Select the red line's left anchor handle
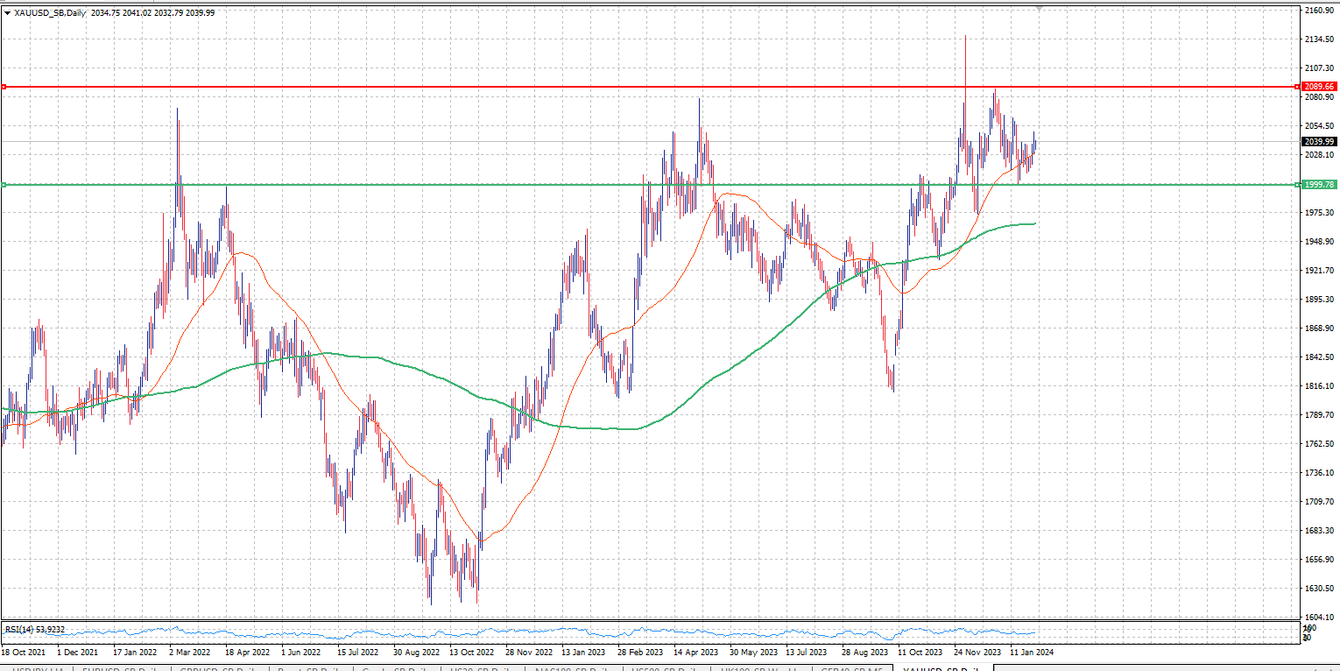 4,87
